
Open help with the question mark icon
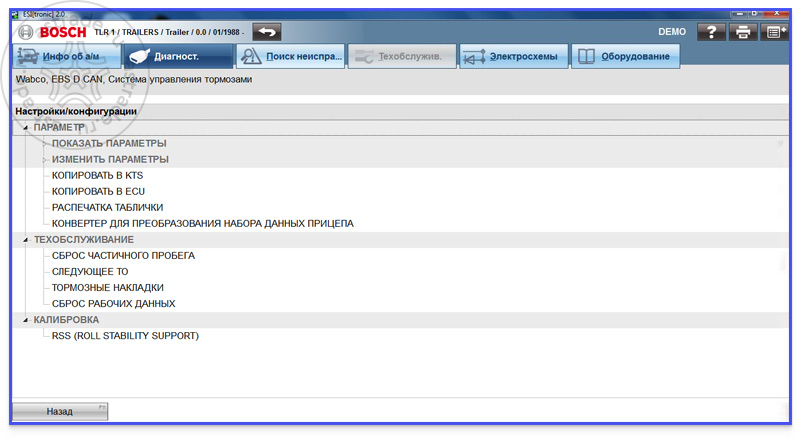(711, 32)
